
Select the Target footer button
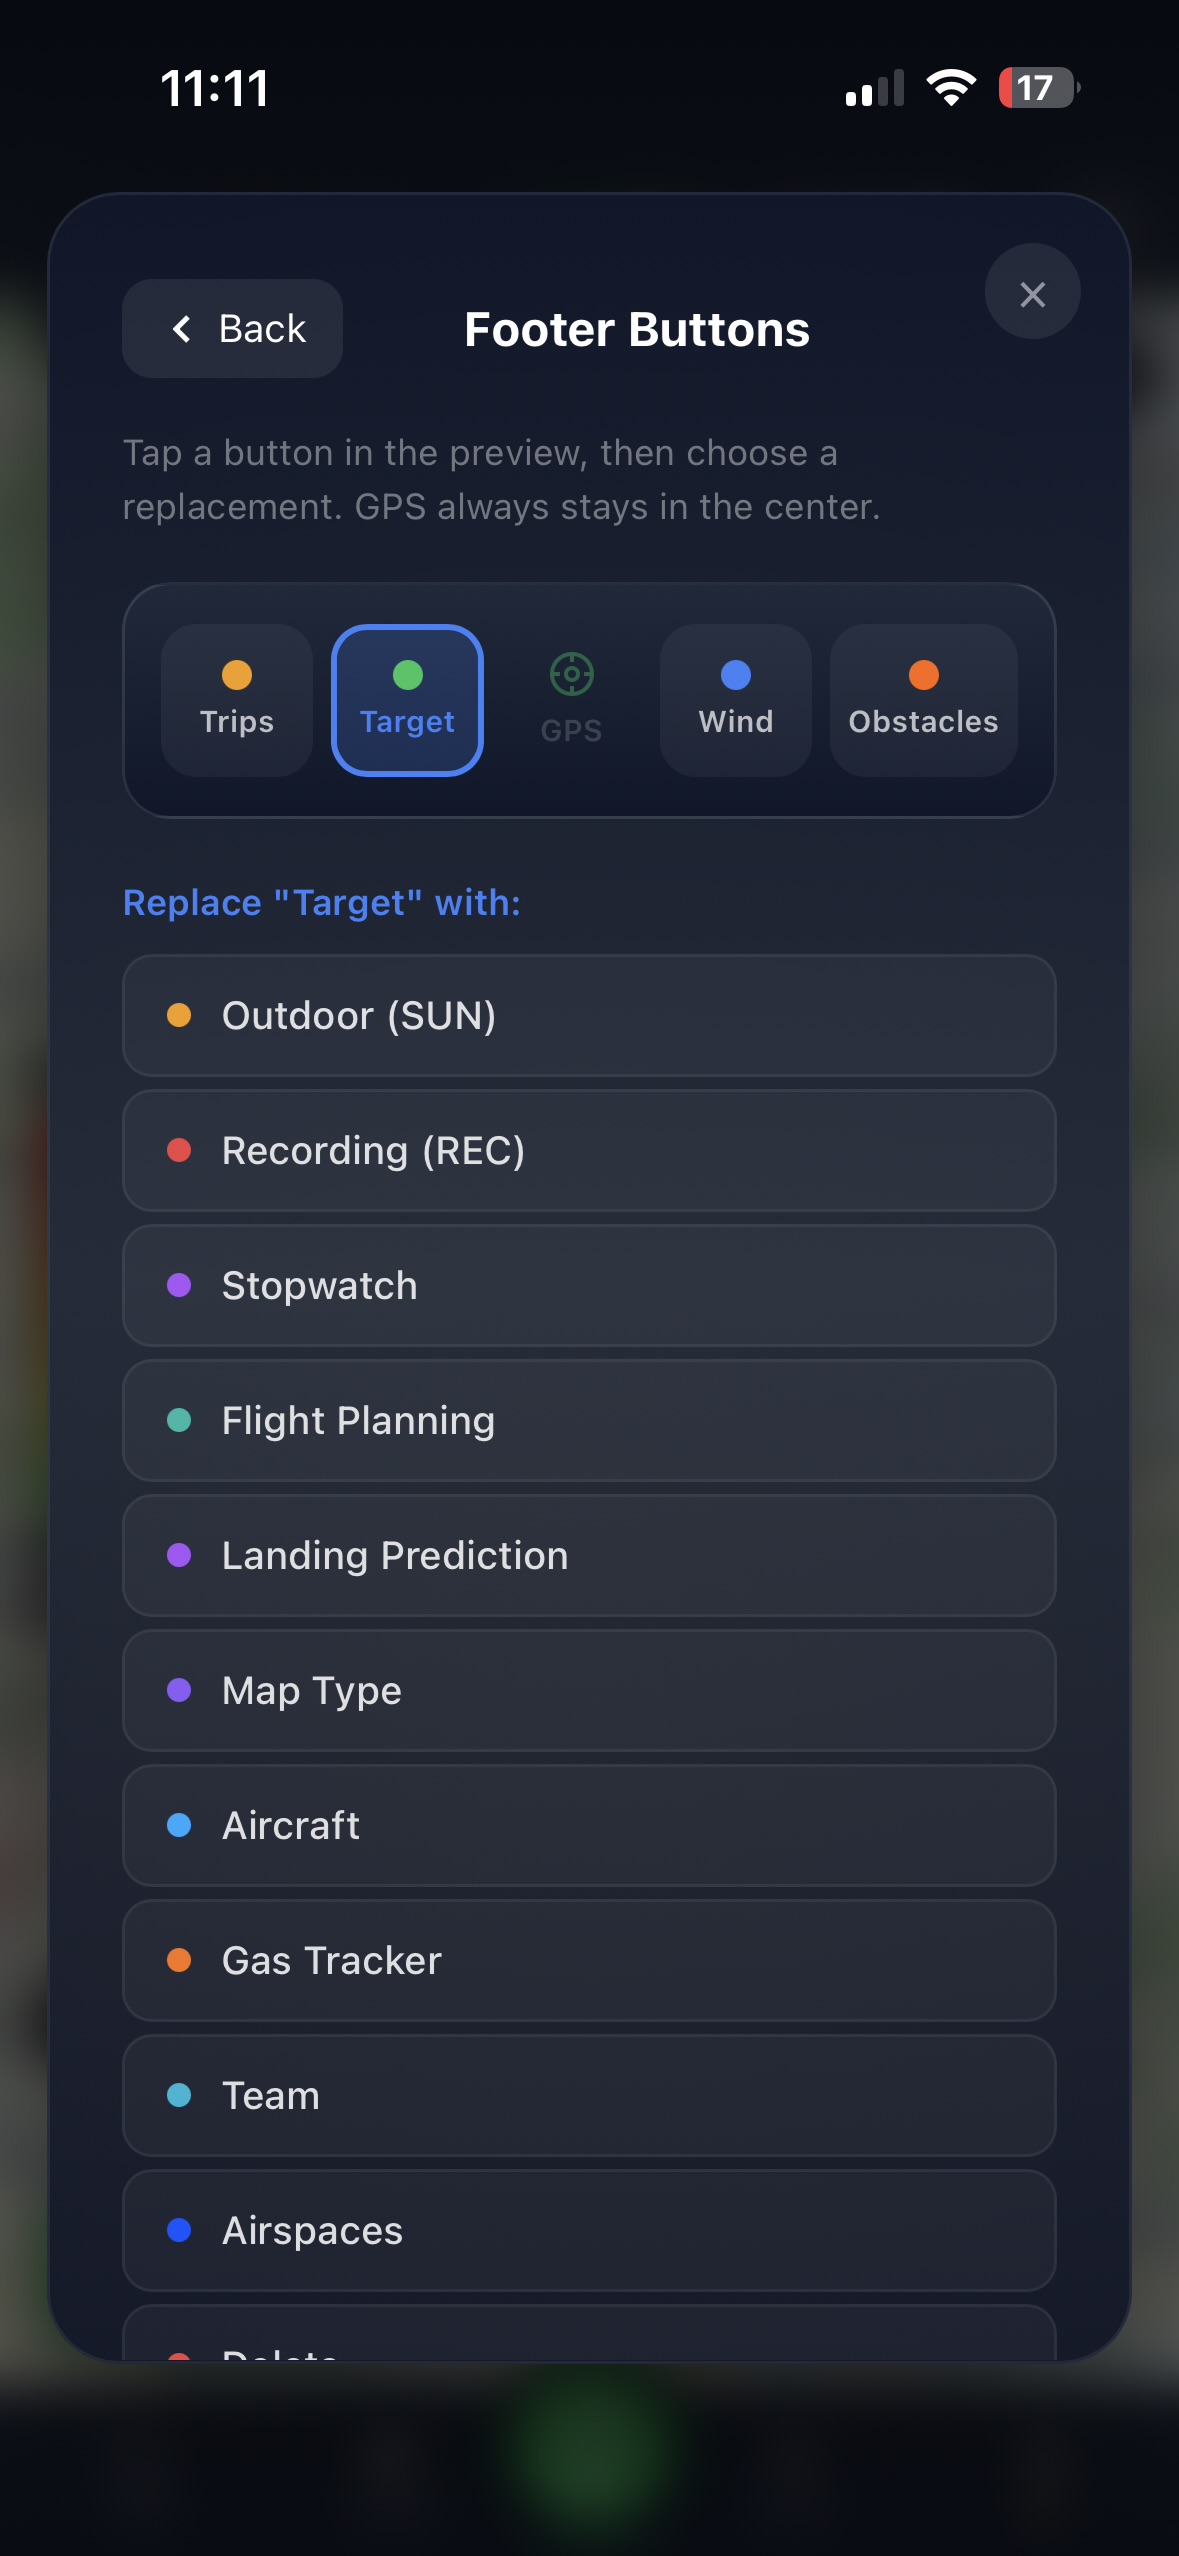[x=407, y=700]
